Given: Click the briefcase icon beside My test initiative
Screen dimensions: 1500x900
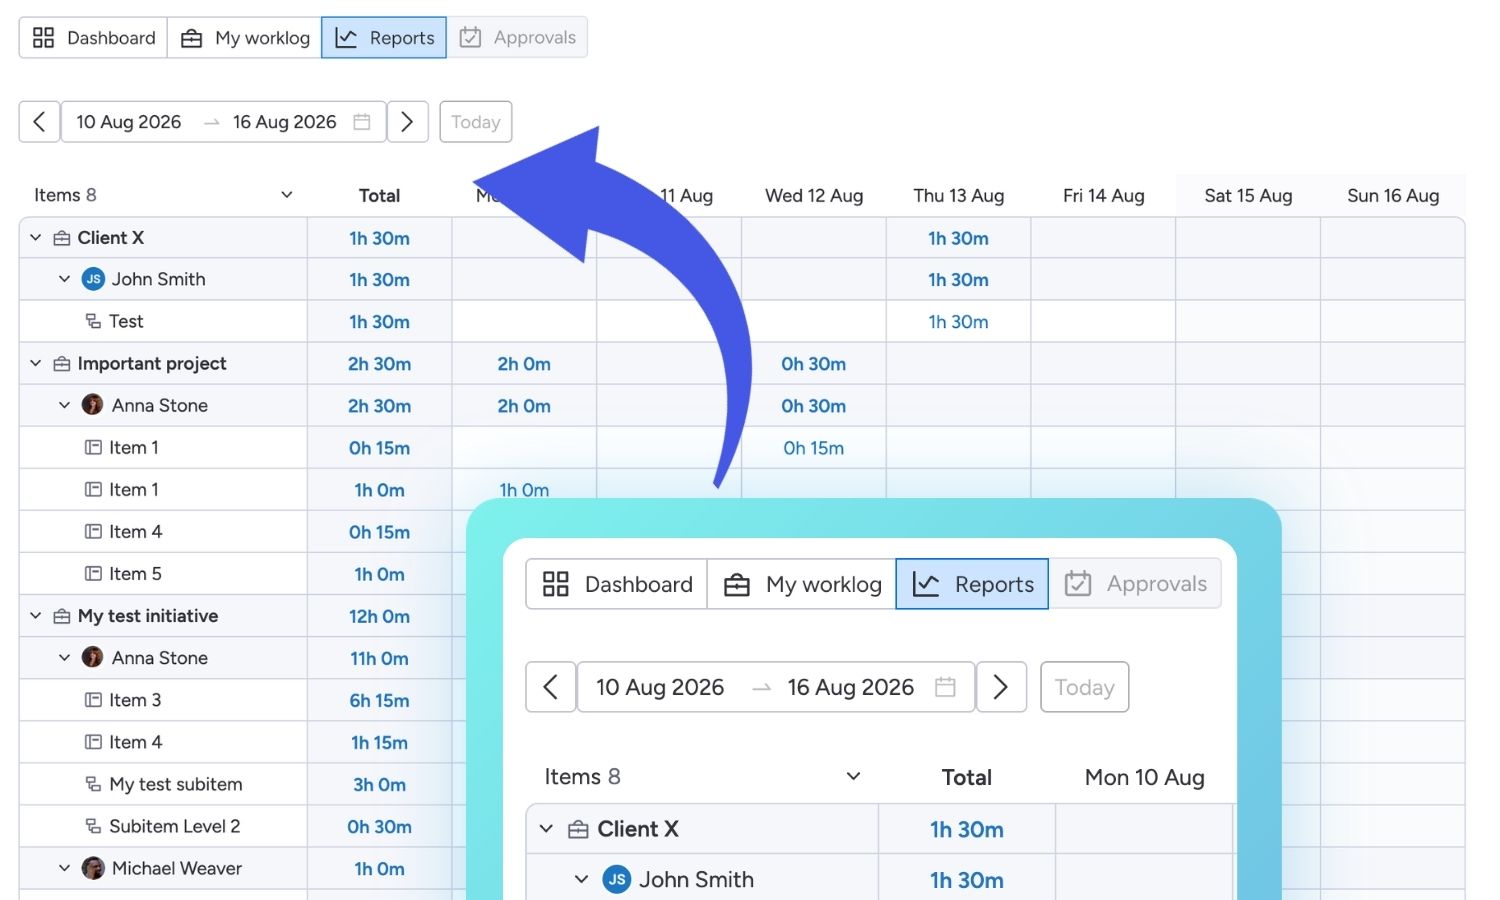Looking at the screenshot, I should pyautogui.click(x=62, y=616).
